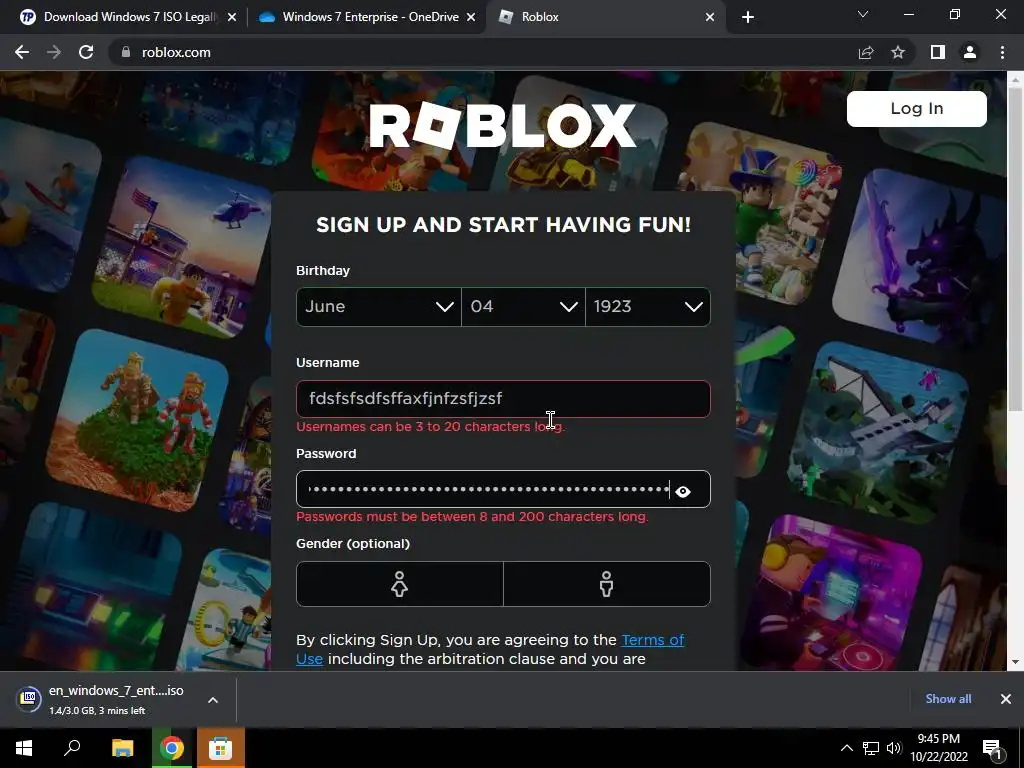Click the Roblox logo

(x=503, y=125)
